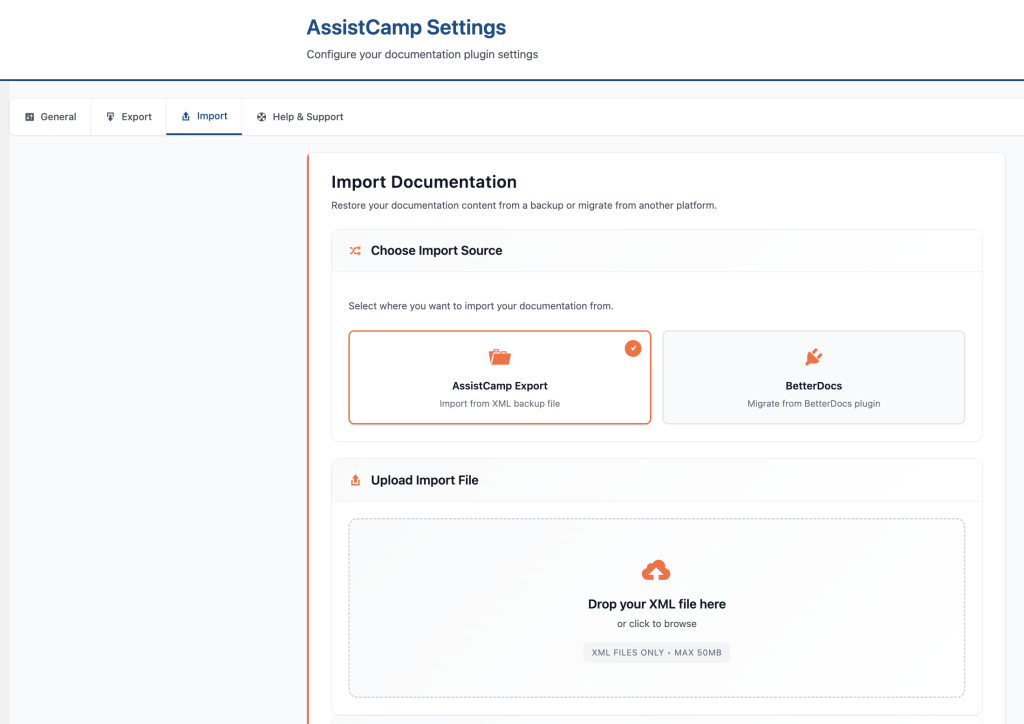Click the shuffle icon beside Choose Import Source
1024x724 pixels.
coord(355,251)
